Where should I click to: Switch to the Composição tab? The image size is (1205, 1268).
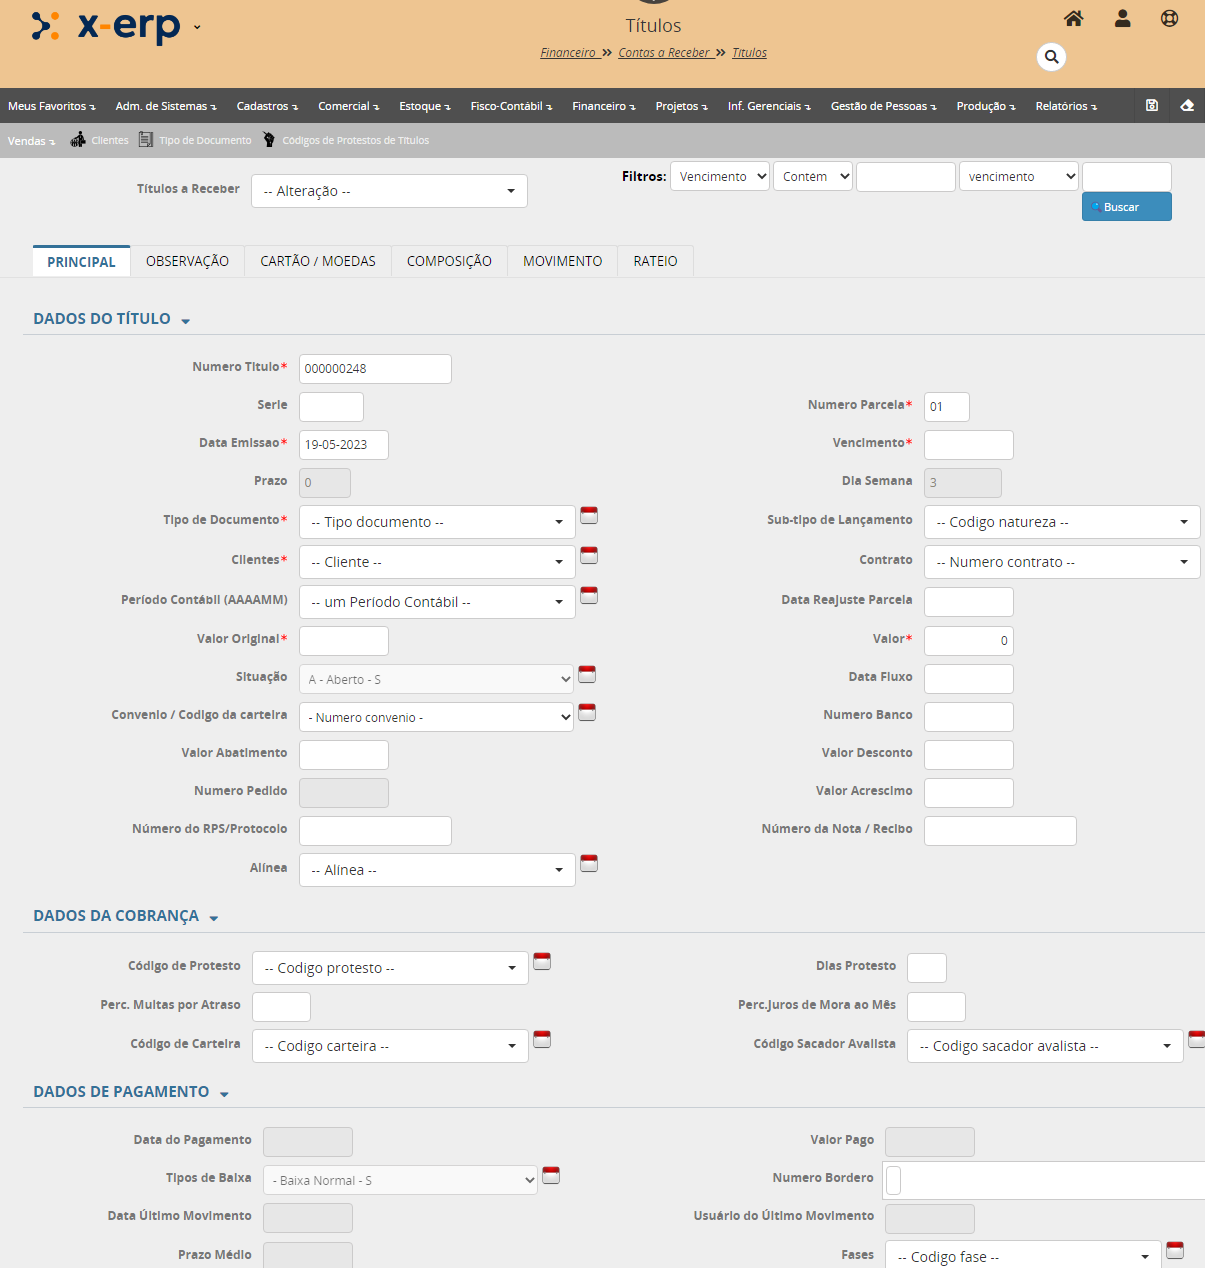[449, 261]
